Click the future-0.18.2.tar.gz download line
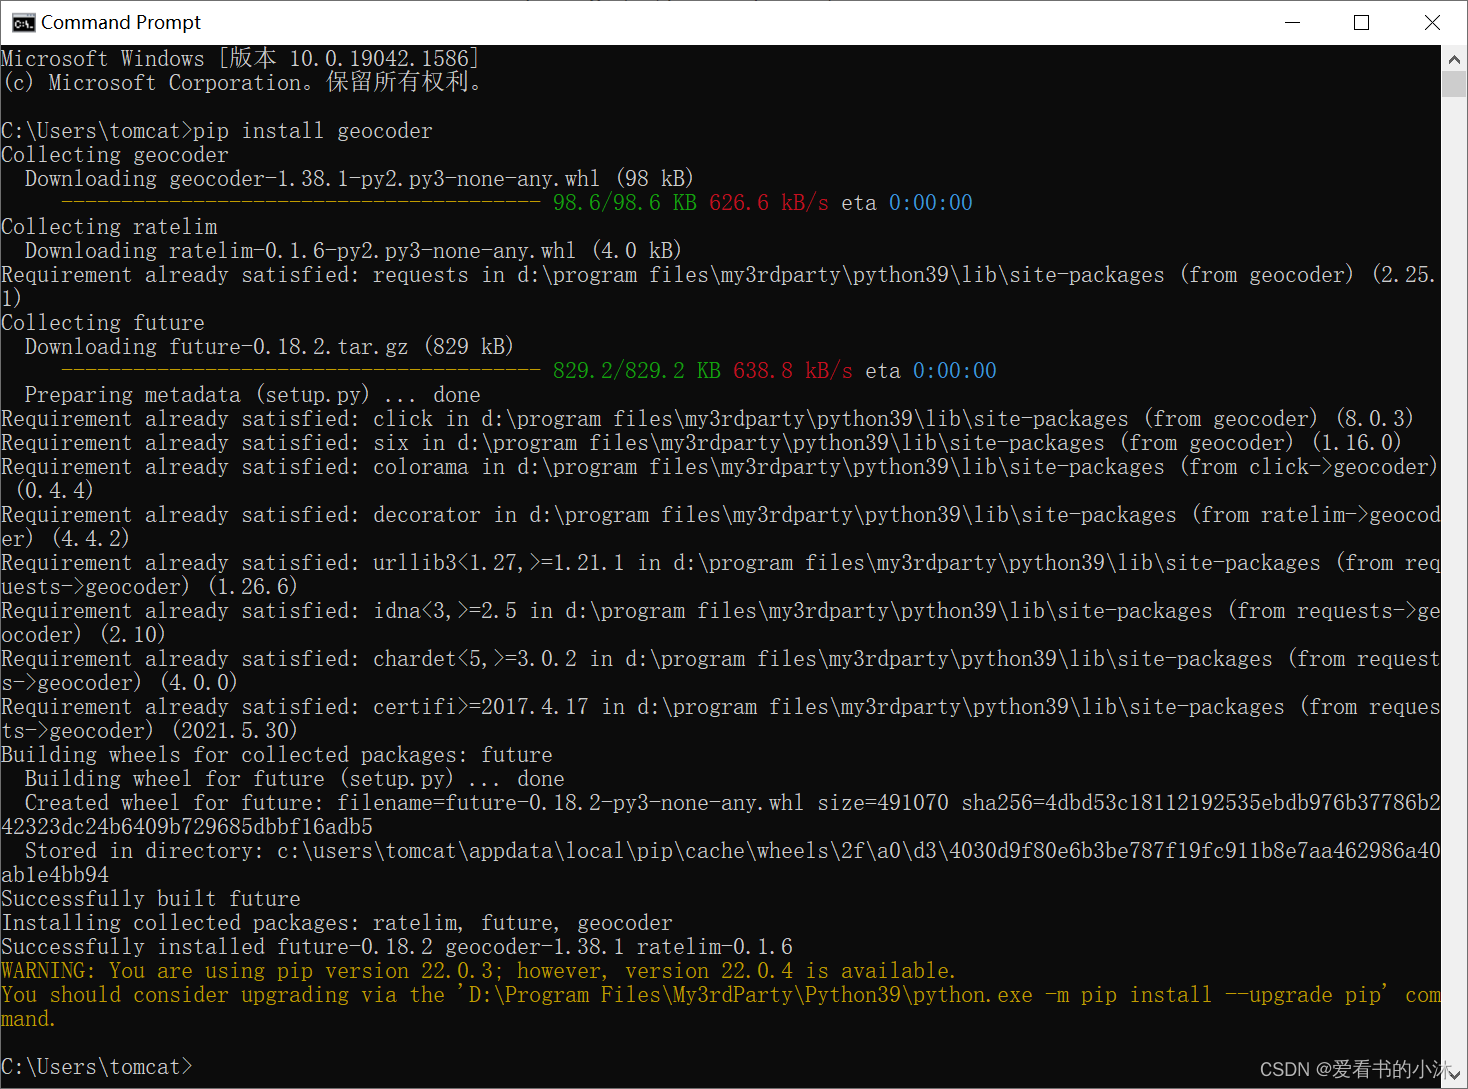This screenshot has height=1089, width=1468. (x=269, y=347)
